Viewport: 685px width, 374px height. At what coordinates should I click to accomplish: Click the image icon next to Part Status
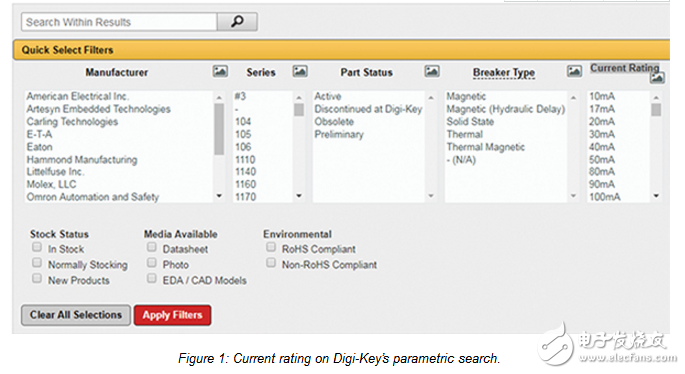(432, 71)
